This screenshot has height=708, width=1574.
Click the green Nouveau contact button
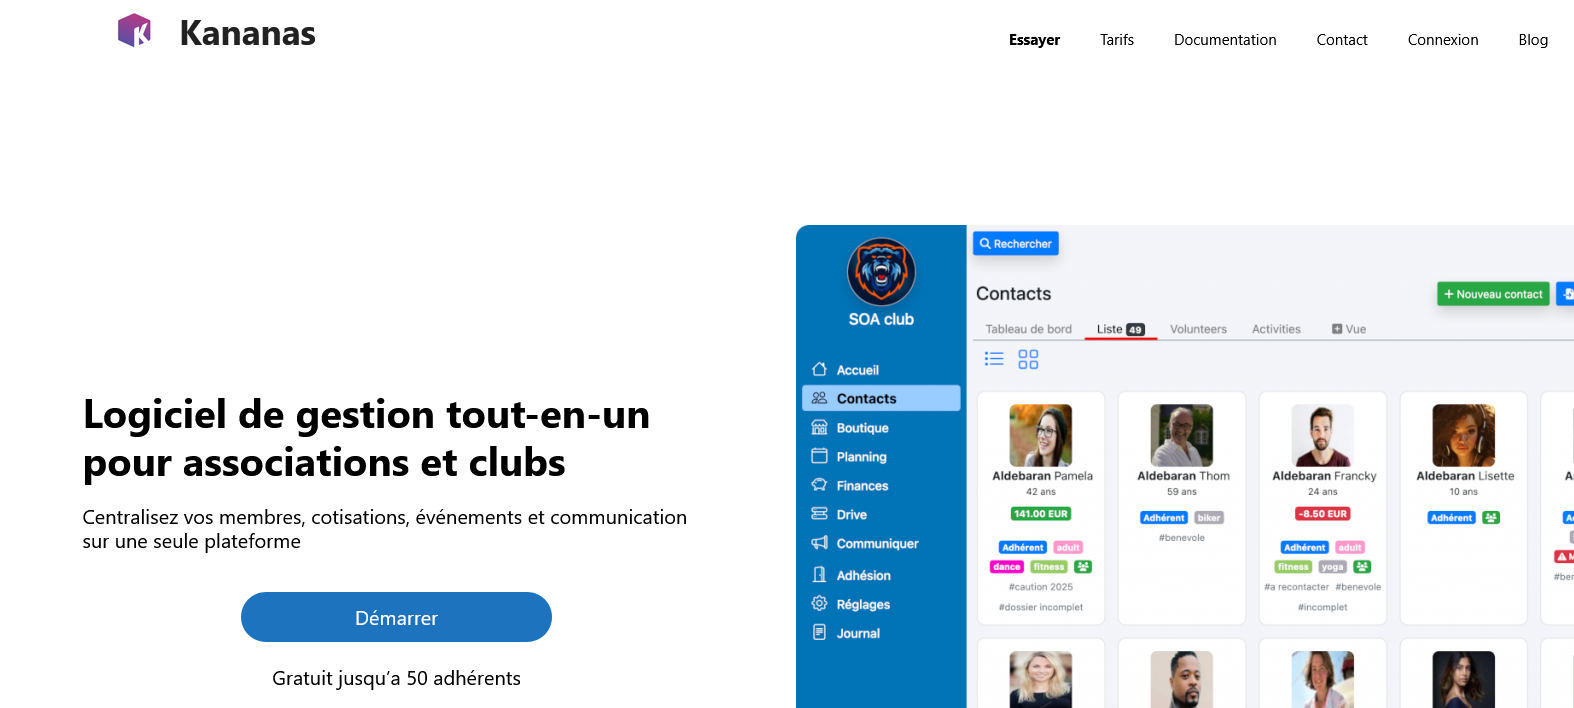point(1493,294)
